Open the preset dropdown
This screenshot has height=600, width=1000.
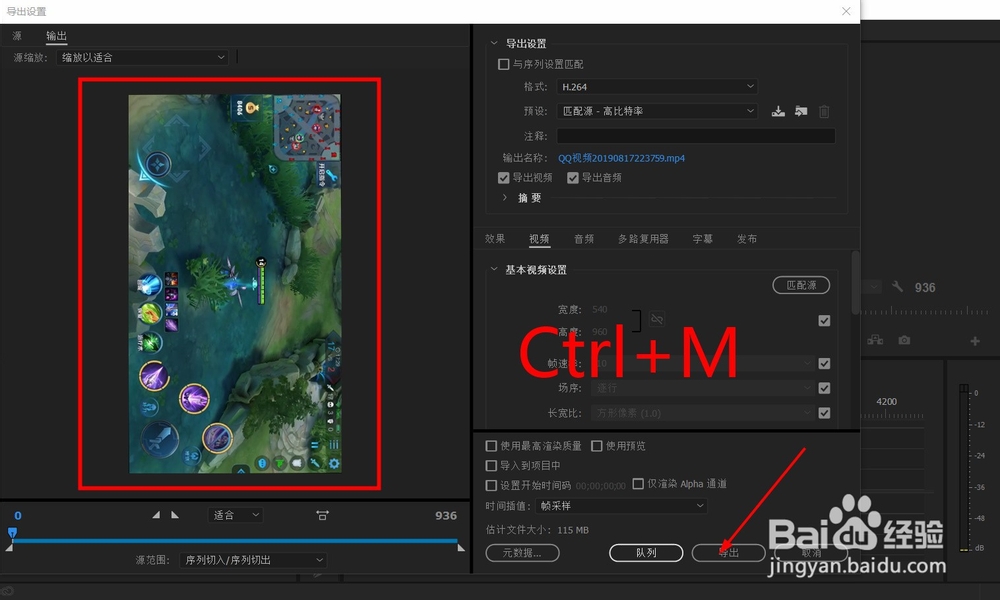657,111
